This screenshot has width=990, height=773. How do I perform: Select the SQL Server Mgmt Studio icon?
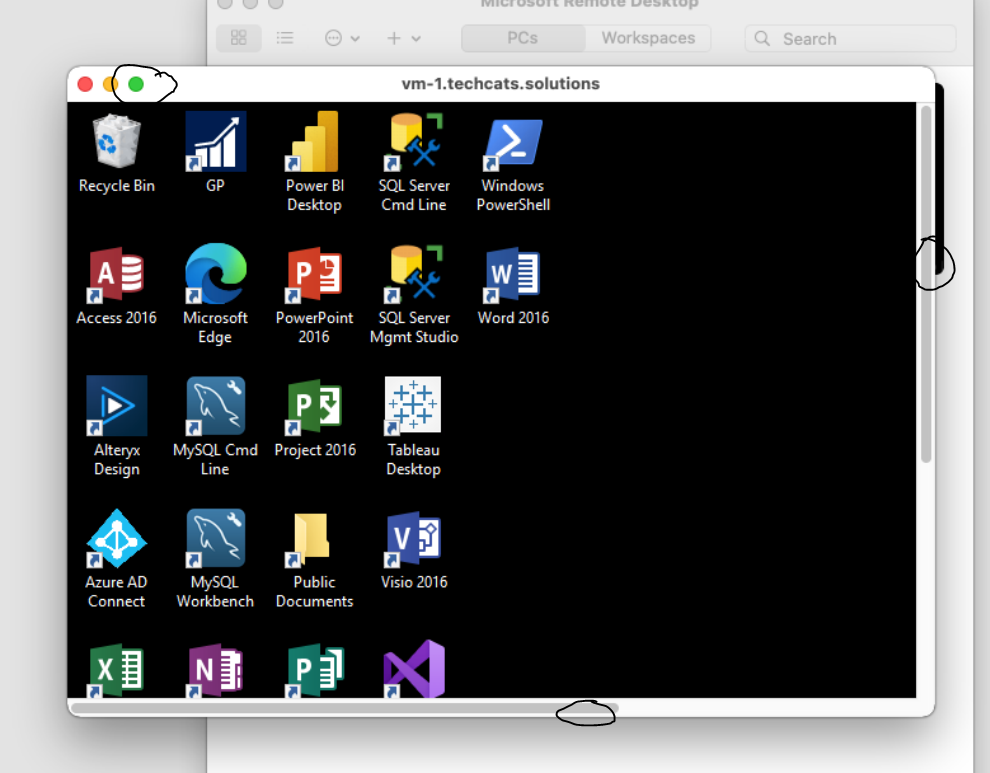(x=414, y=273)
